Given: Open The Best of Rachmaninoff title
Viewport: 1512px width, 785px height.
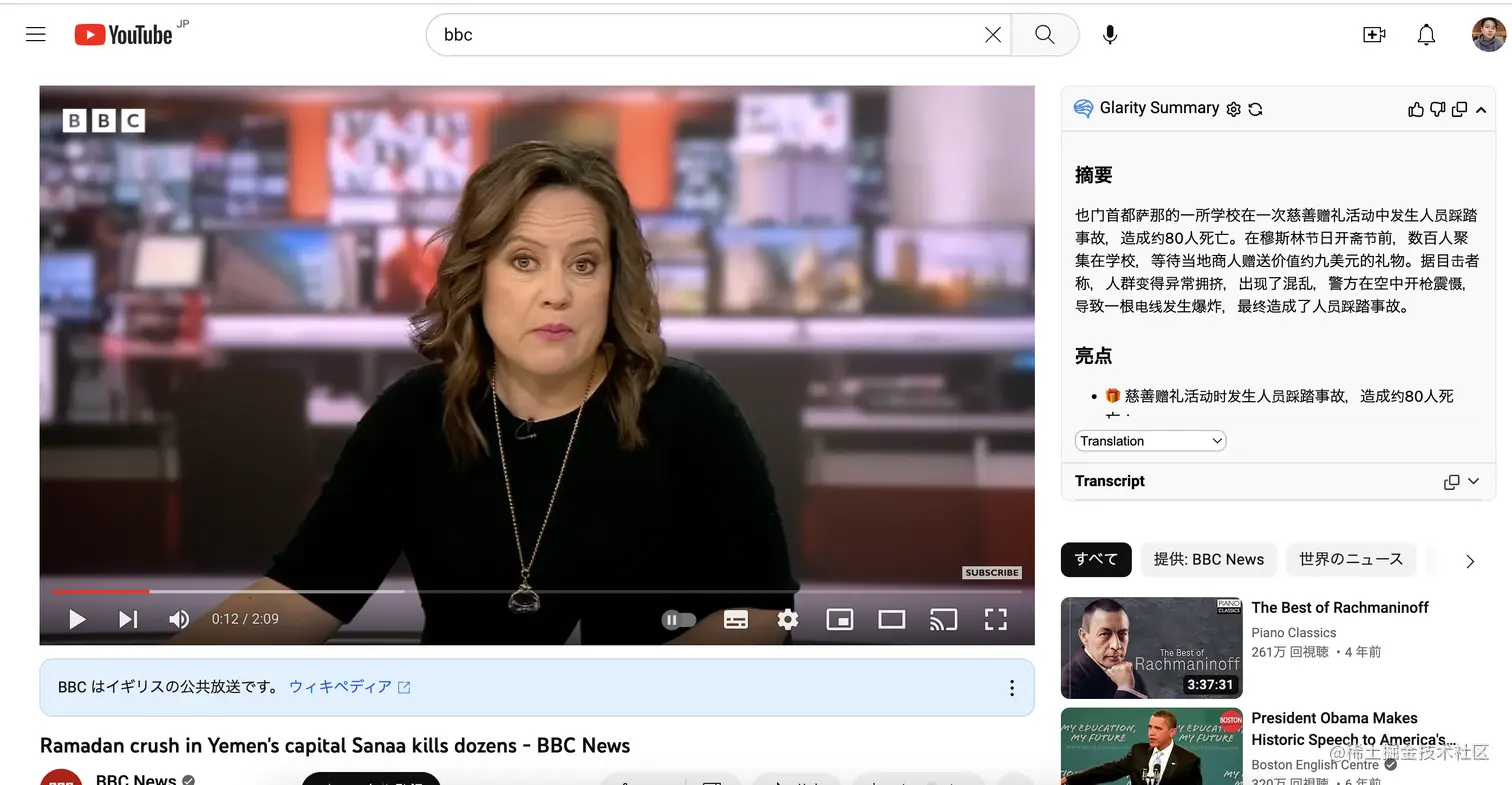Looking at the screenshot, I should click(1340, 608).
